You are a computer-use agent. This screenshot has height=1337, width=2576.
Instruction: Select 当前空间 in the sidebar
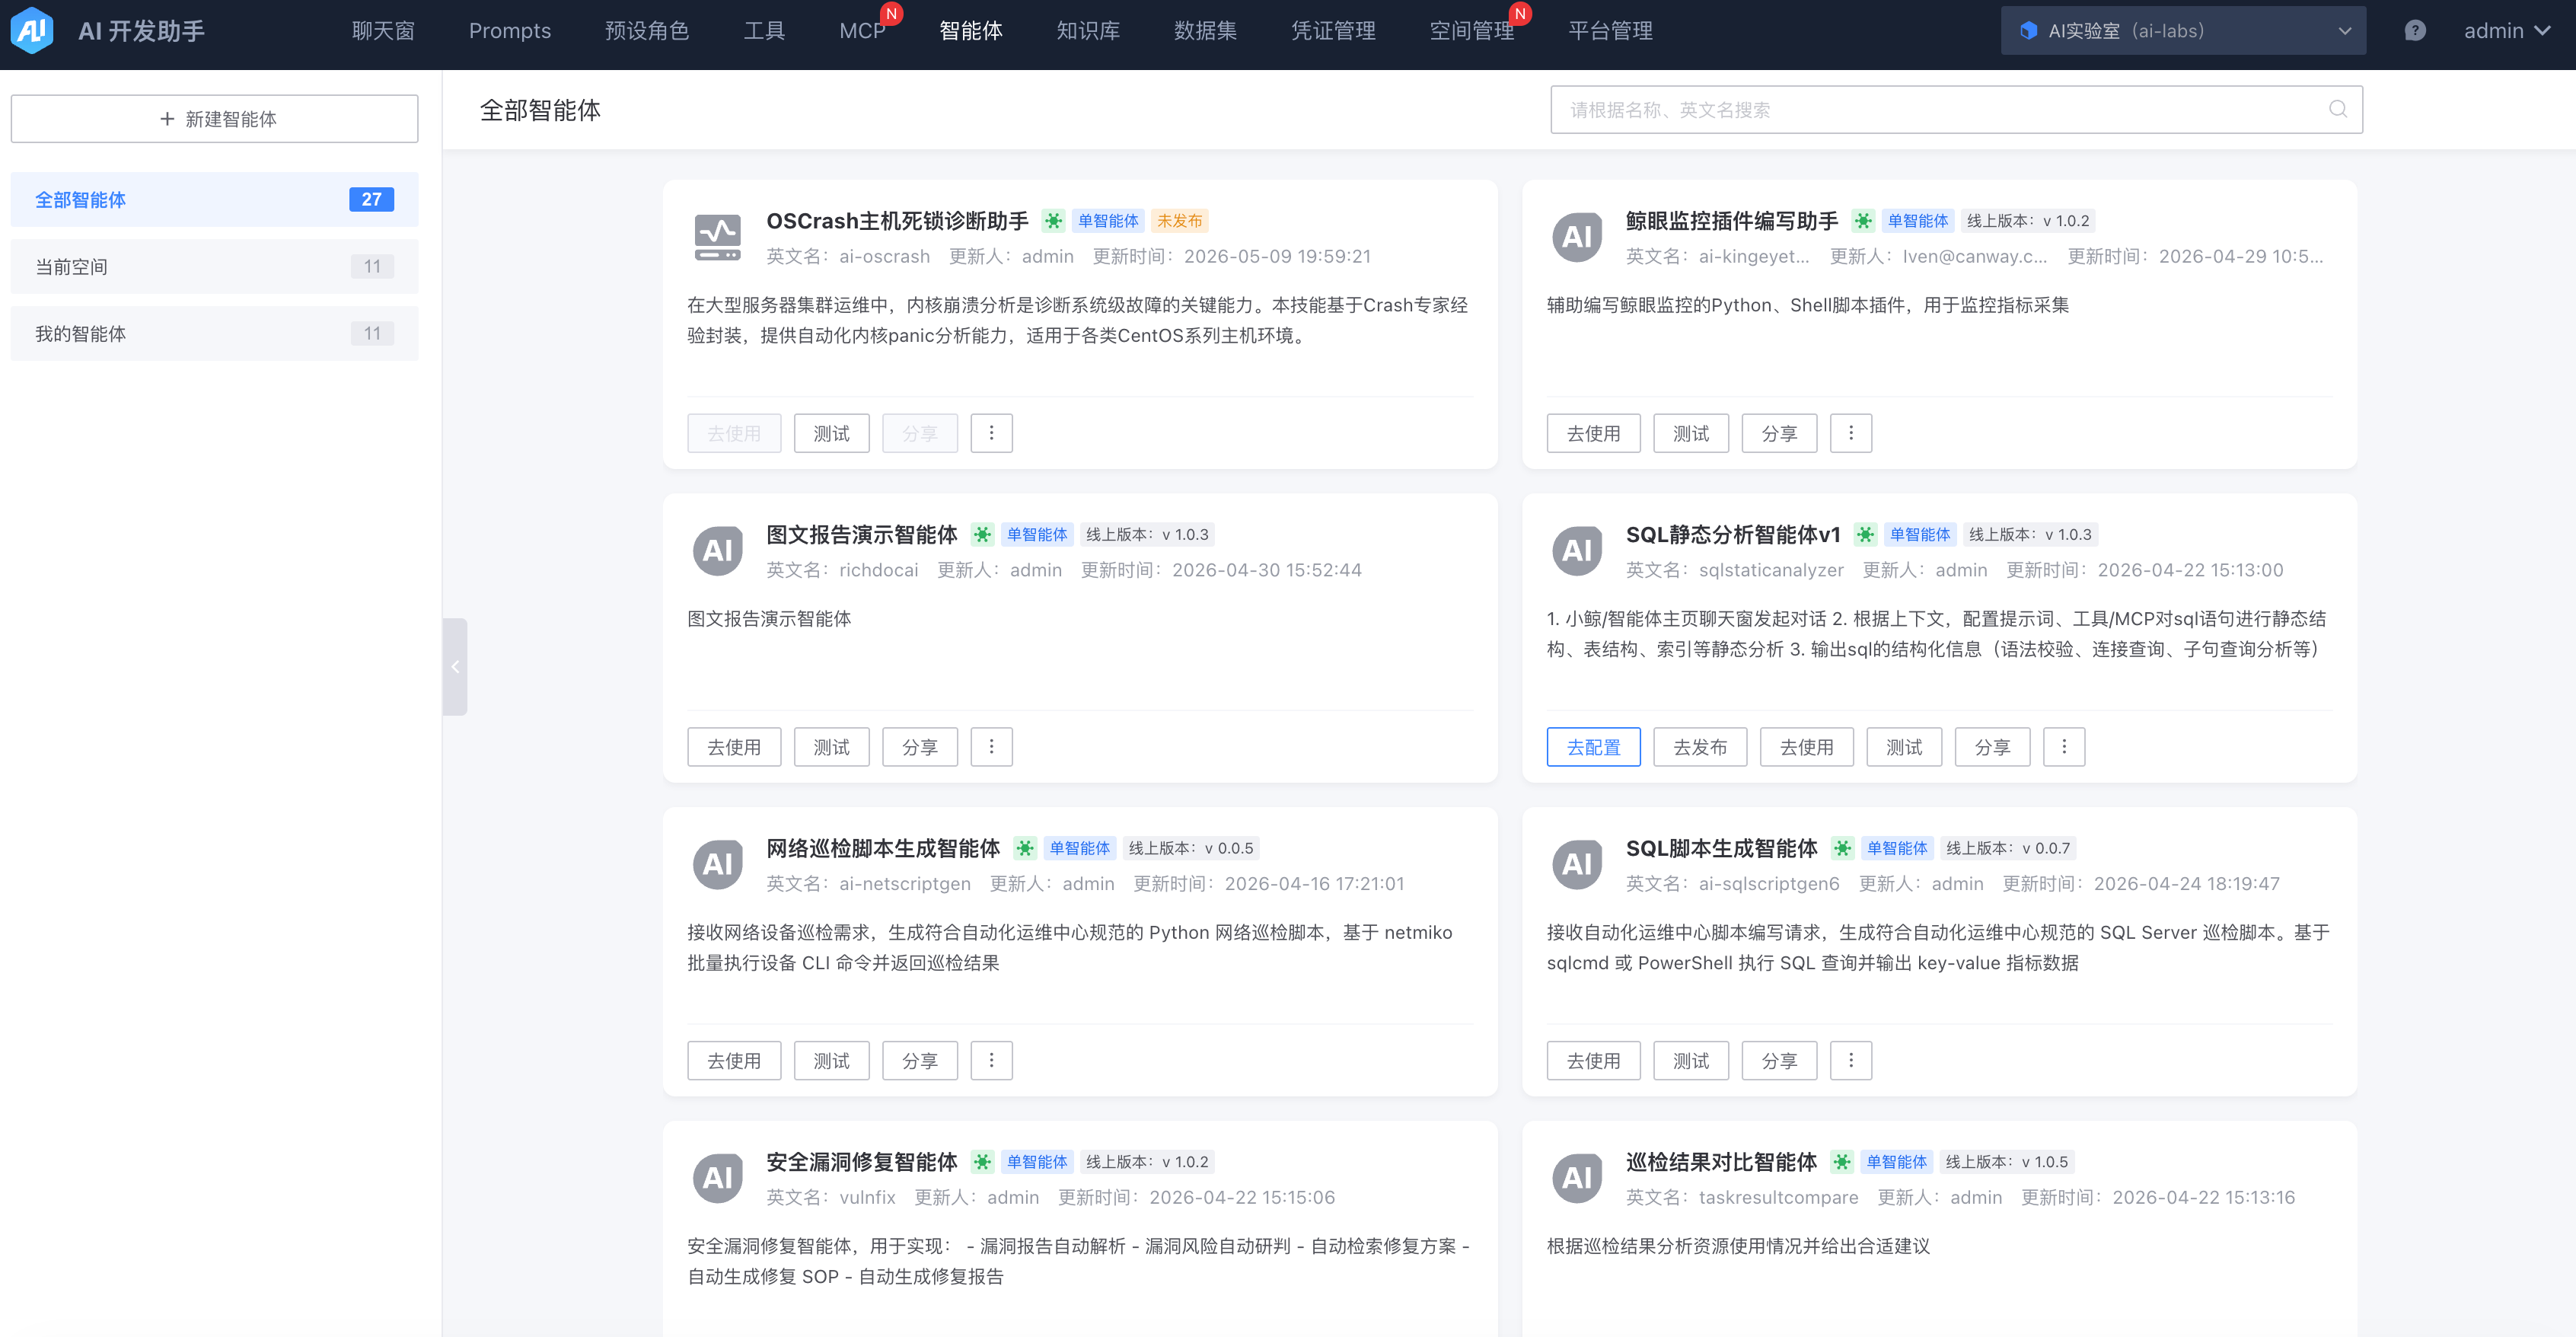pyautogui.click(x=214, y=267)
